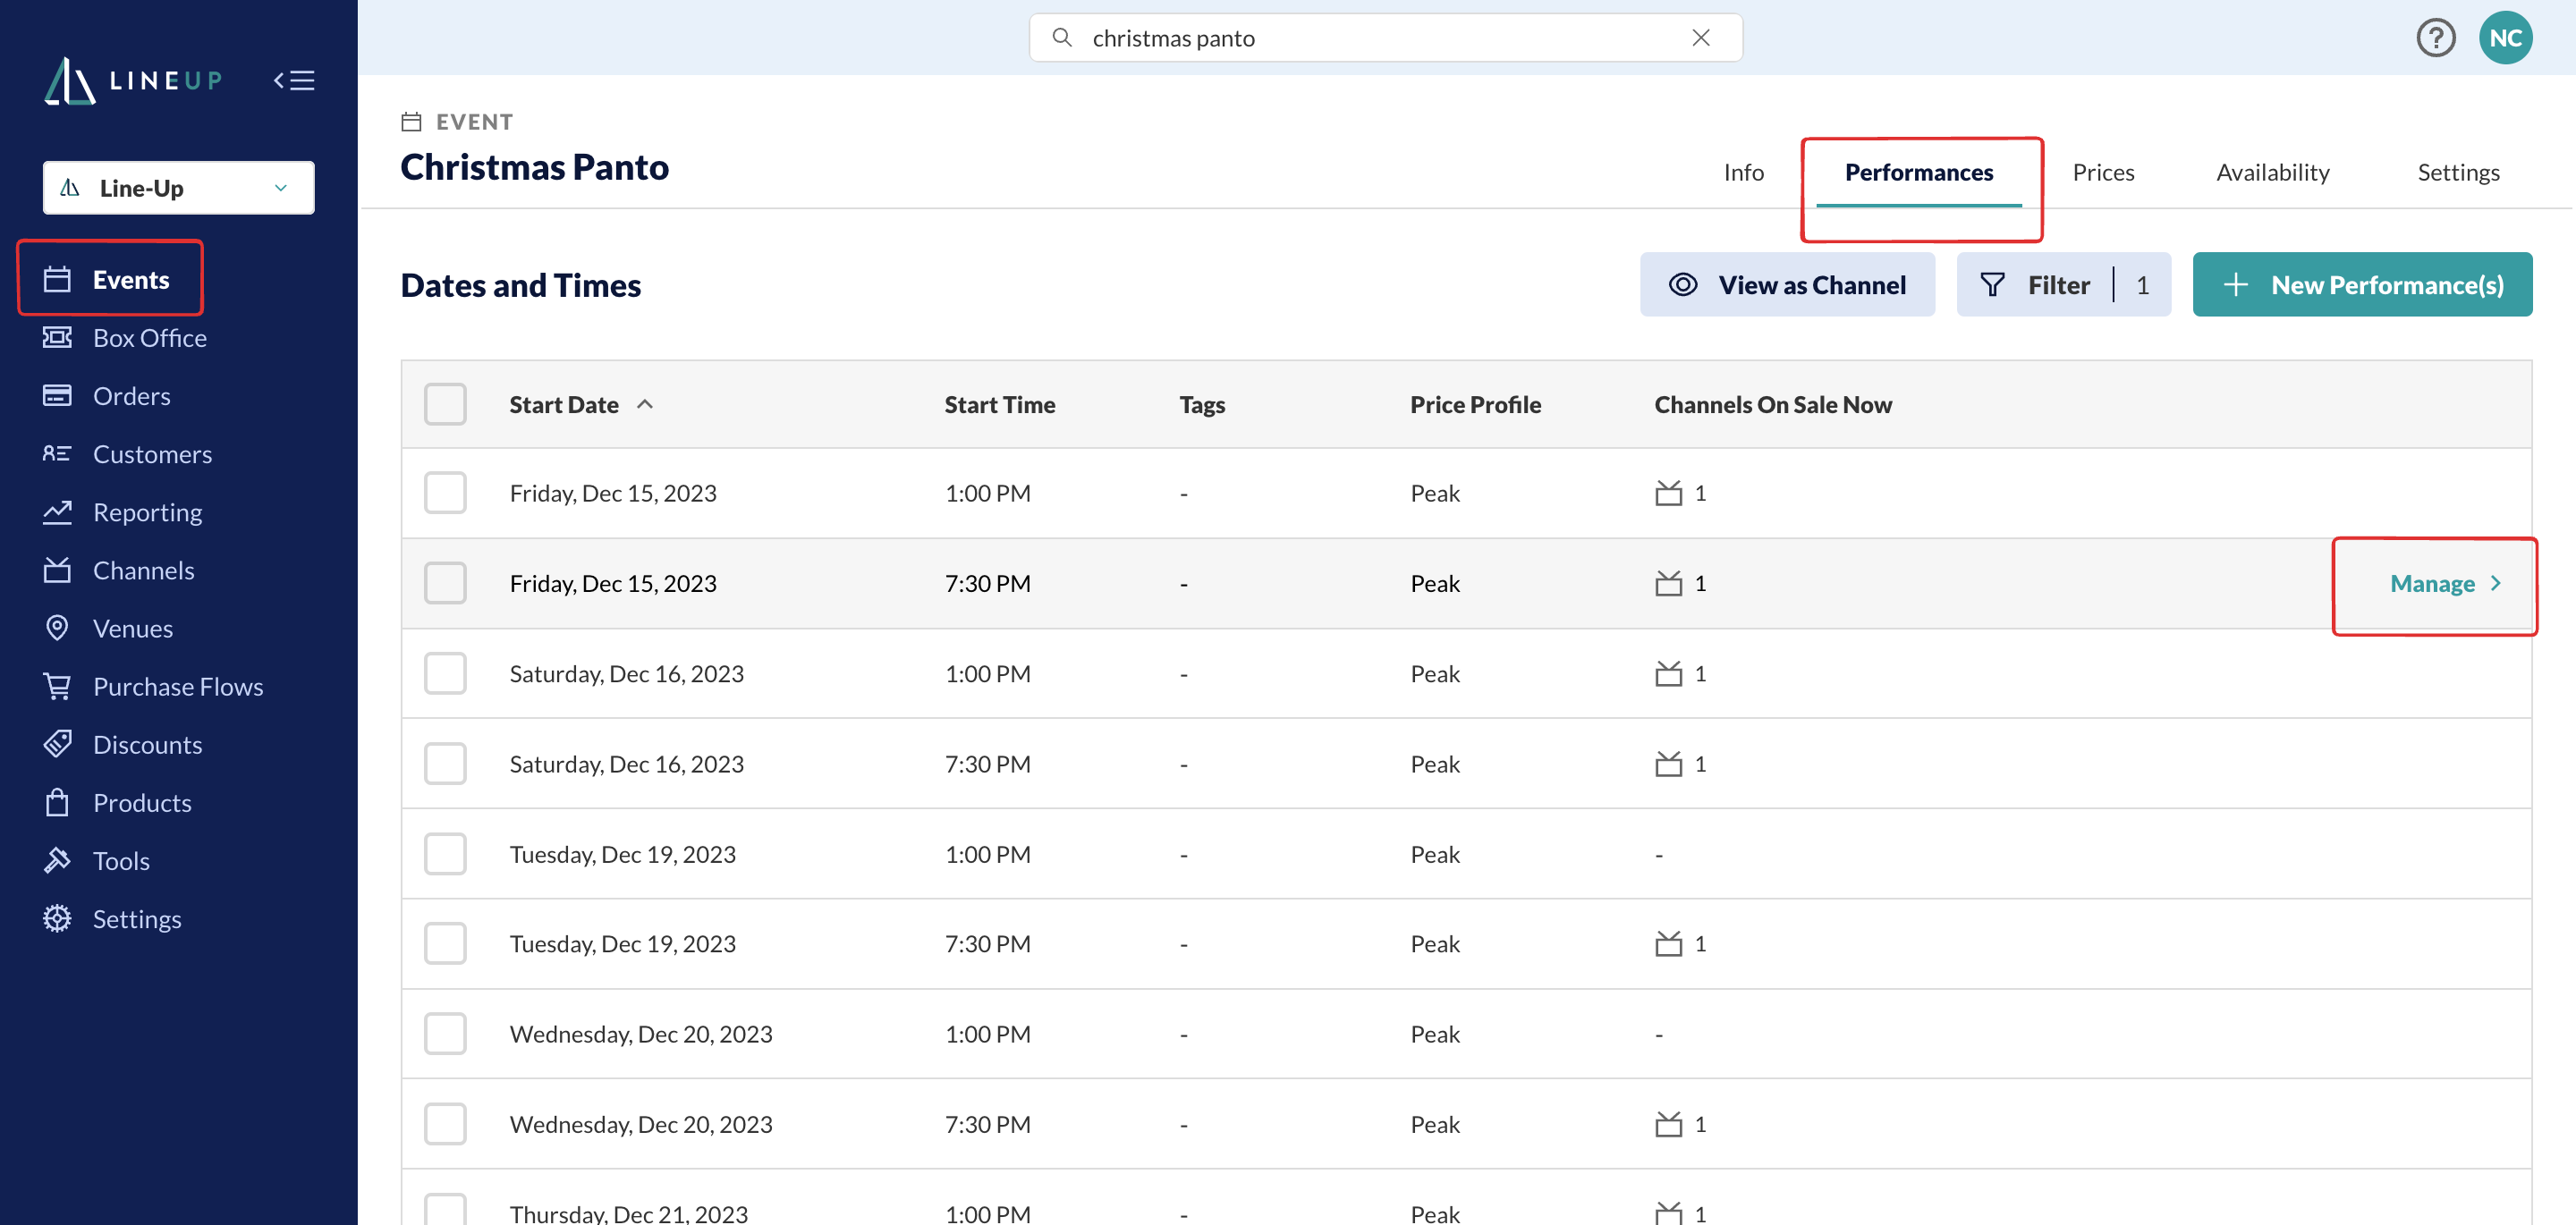Tick the select-all checkbox in header
2576x1225 pixels.
click(x=445, y=404)
